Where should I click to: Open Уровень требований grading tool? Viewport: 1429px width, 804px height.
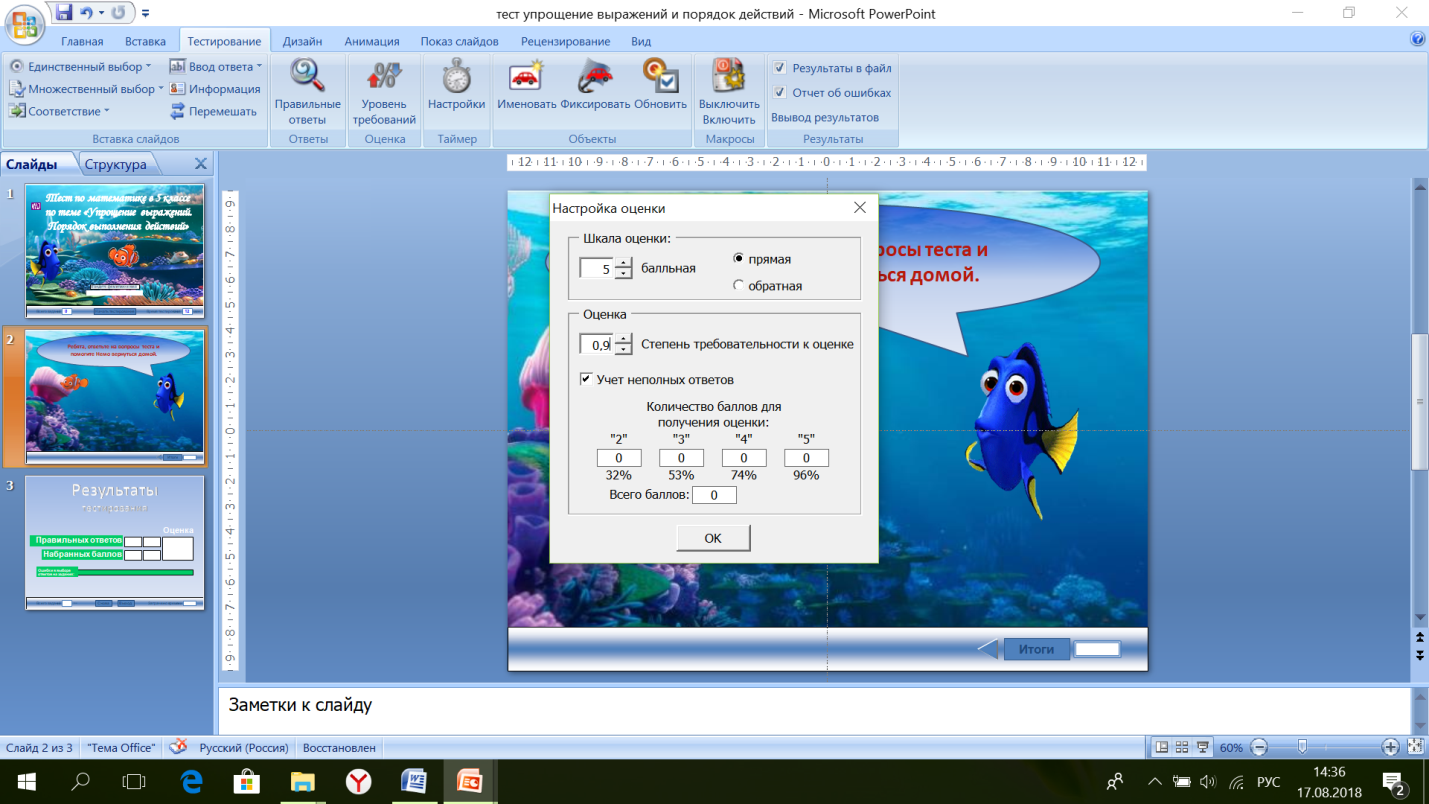(384, 92)
